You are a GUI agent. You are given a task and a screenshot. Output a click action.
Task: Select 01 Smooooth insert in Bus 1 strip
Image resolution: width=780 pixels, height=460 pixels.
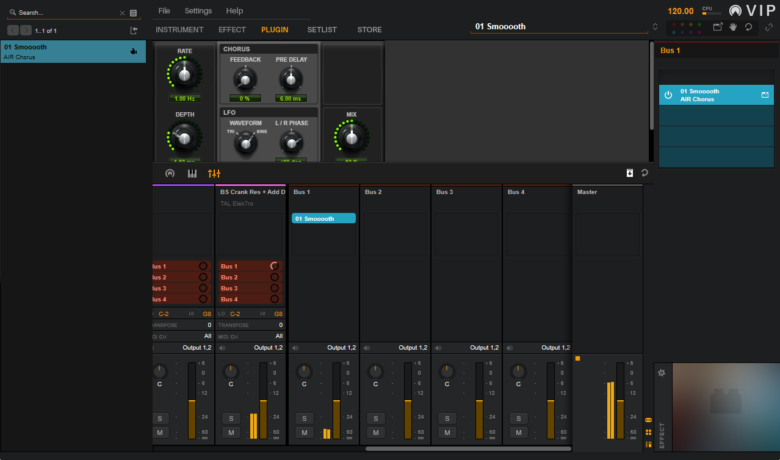[323, 218]
